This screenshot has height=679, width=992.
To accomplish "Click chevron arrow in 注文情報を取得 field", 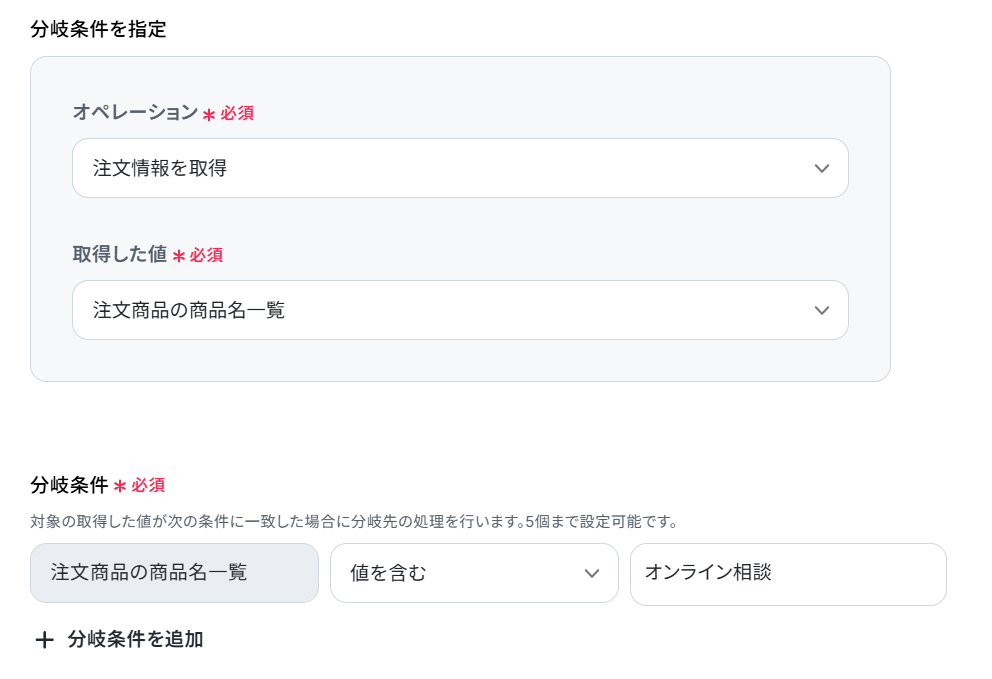I will point(821,168).
